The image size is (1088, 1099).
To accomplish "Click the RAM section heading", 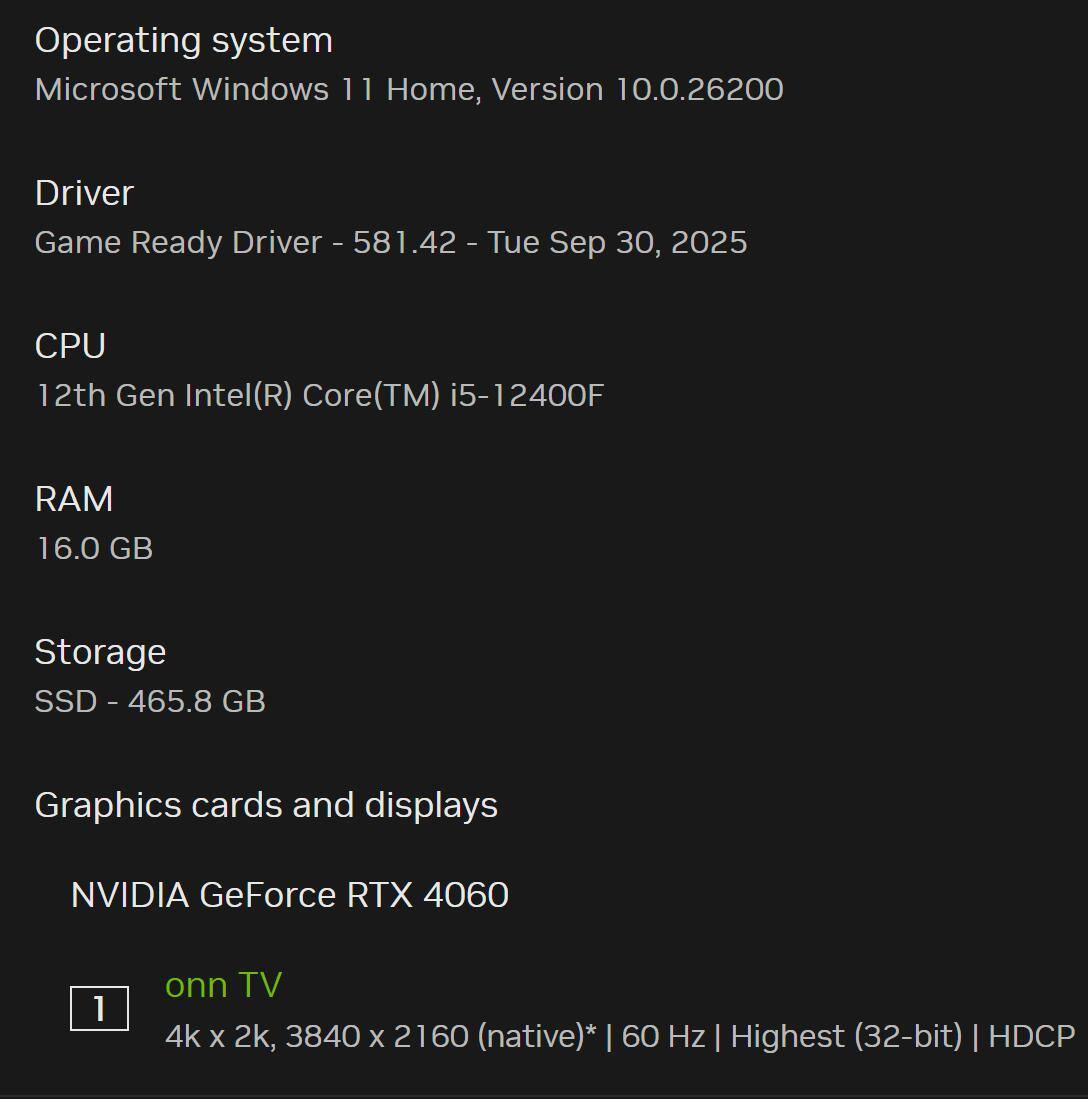I will (x=74, y=499).
